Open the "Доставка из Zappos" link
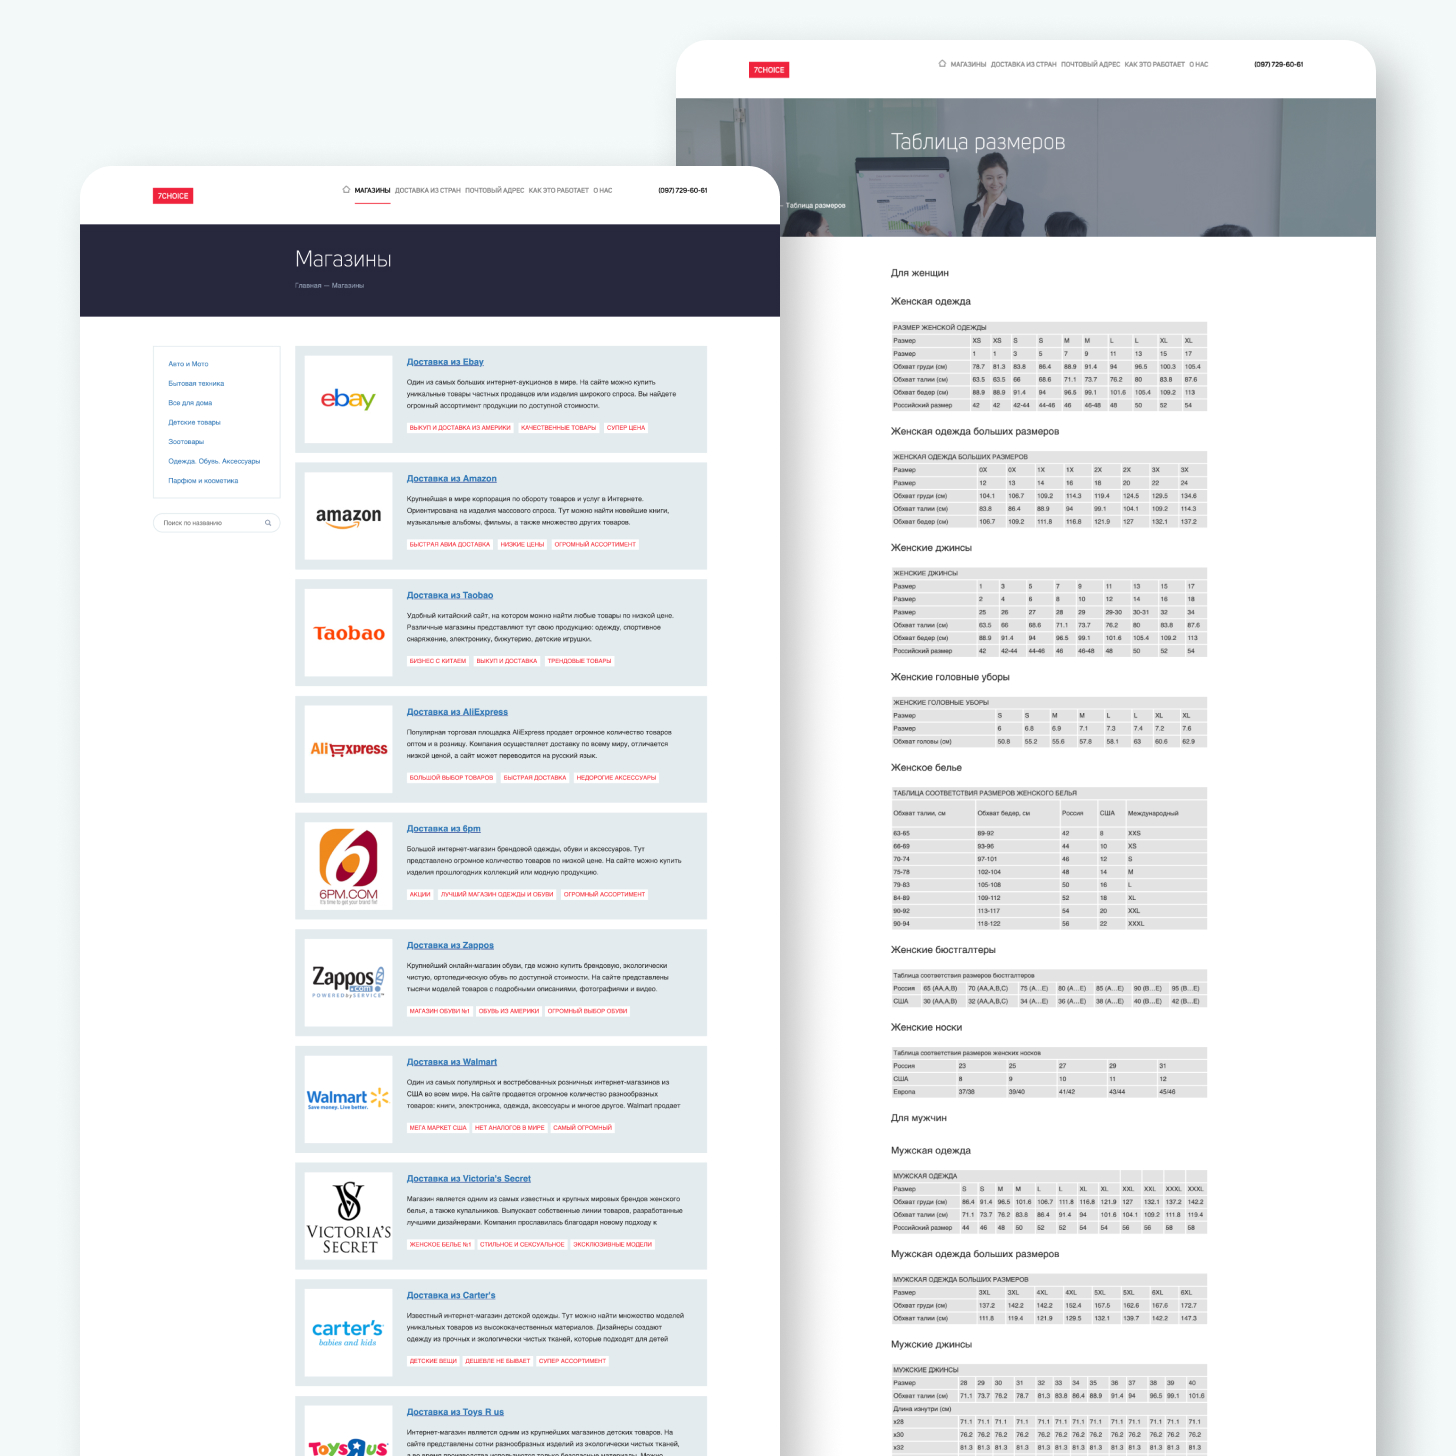The width and height of the screenshot is (1456, 1456). [x=450, y=945]
